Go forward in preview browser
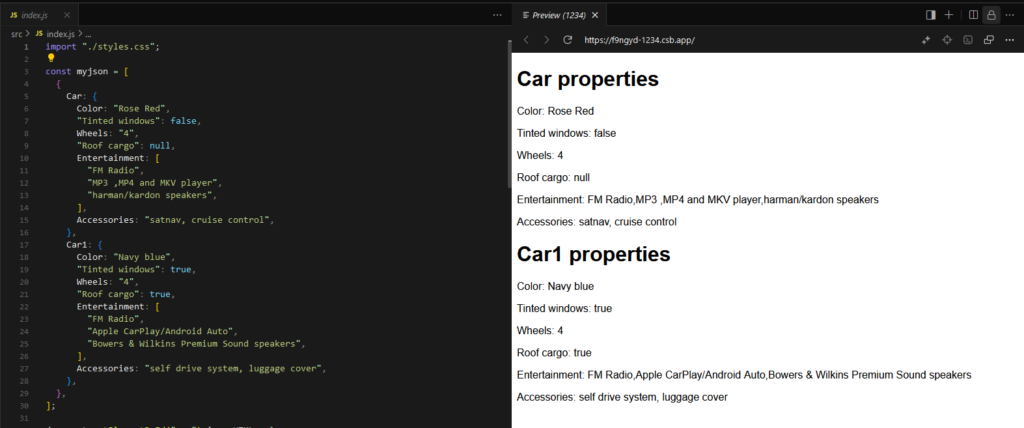The width and height of the screenshot is (1024, 428). [547, 40]
